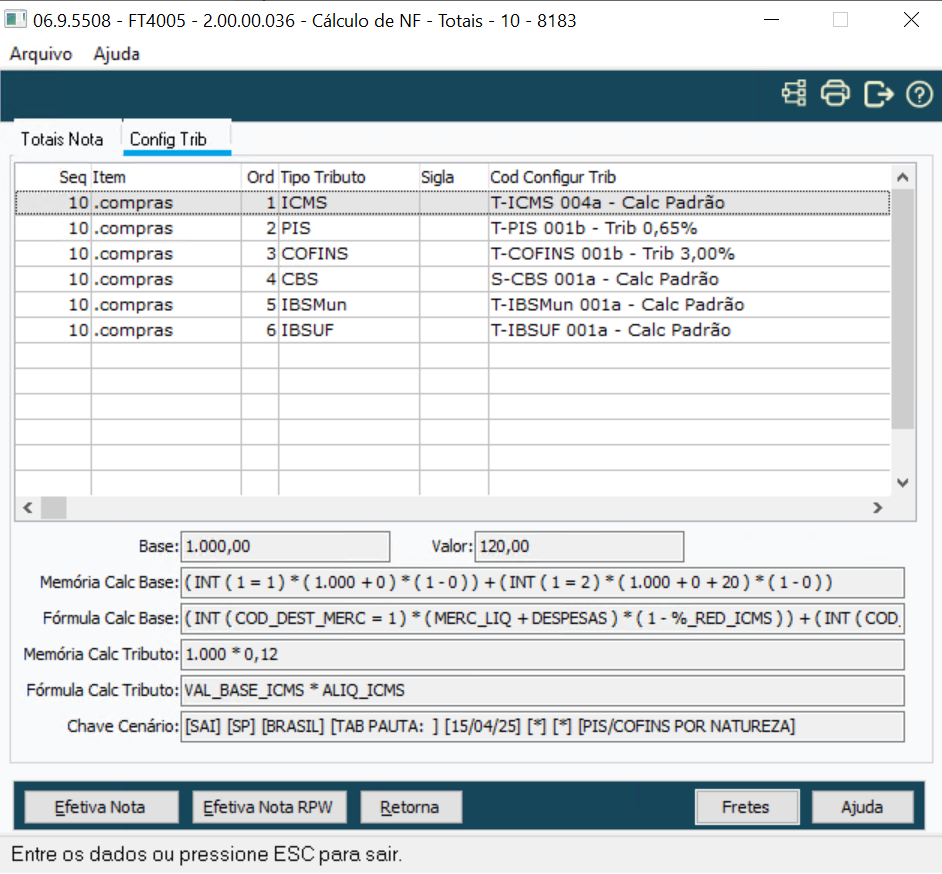Click 'T-COFINS 001b - Trib 3,00%' cell
The height and width of the screenshot is (874, 942).
click(689, 254)
